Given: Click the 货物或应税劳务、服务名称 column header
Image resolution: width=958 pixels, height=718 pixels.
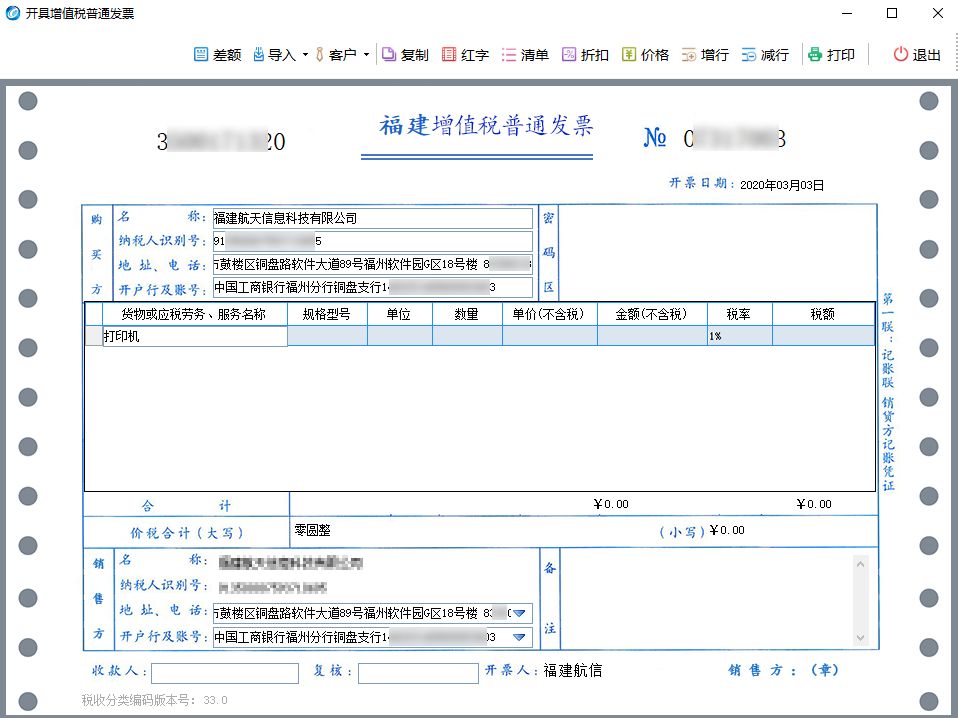Looking at the screenshot, I should pyautogui.click(x=194, y=314).
